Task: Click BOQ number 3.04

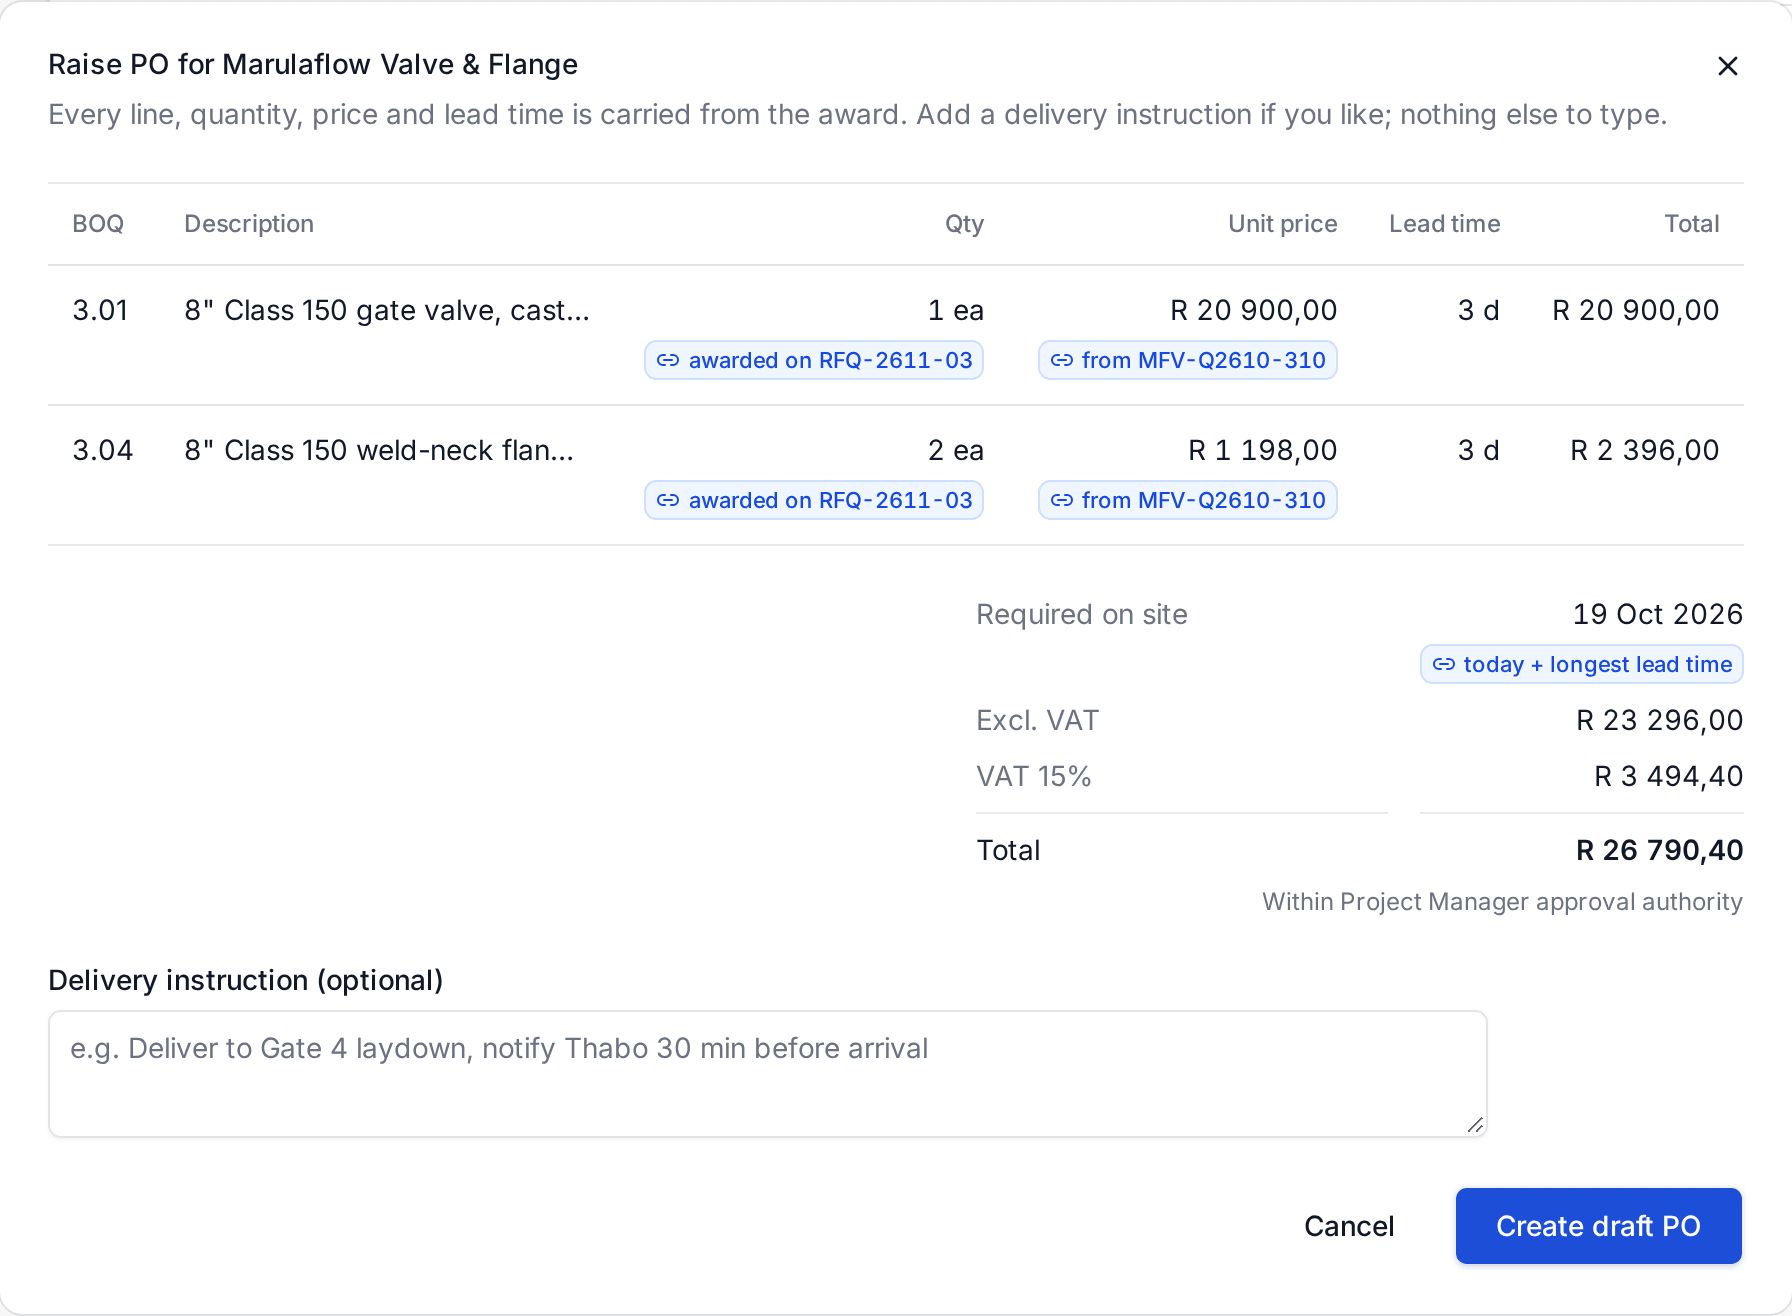Action: (102, 451)
